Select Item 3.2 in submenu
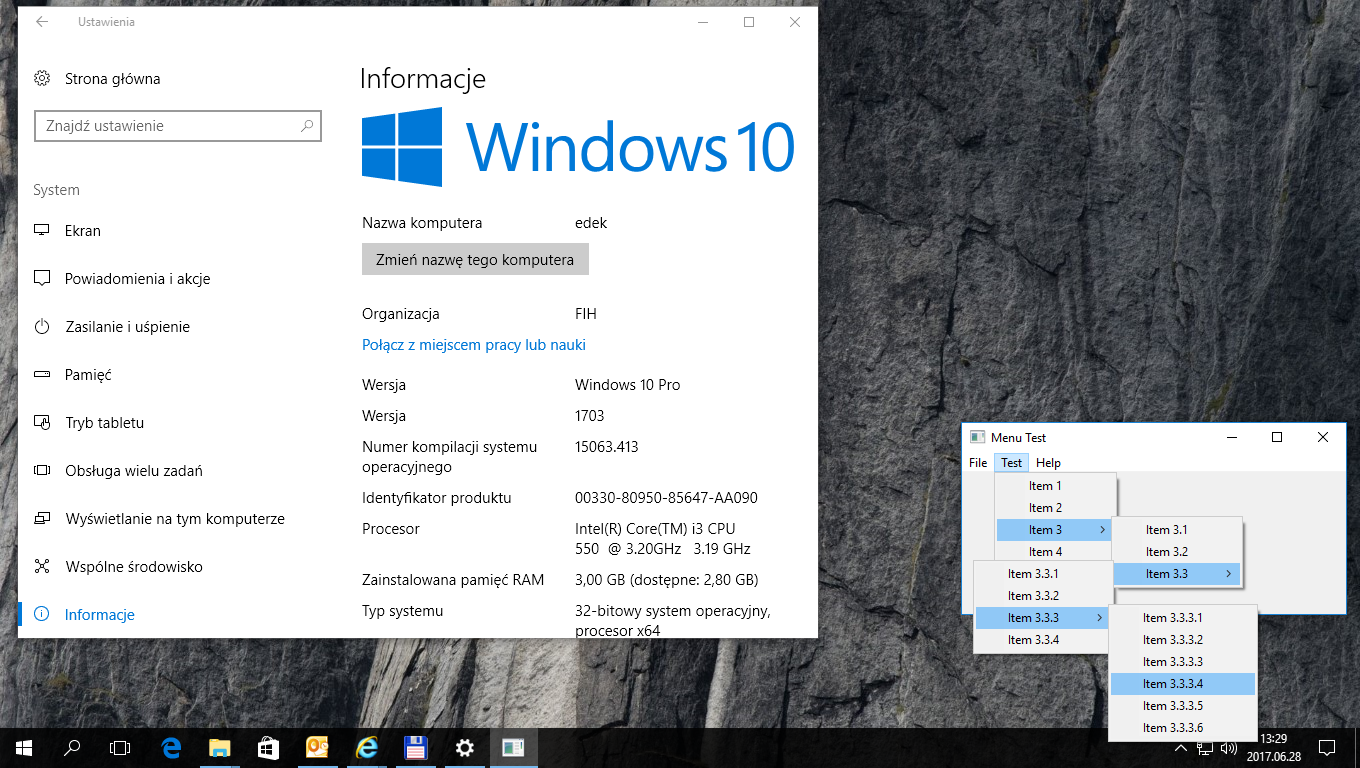 (x=1176, y=552)
